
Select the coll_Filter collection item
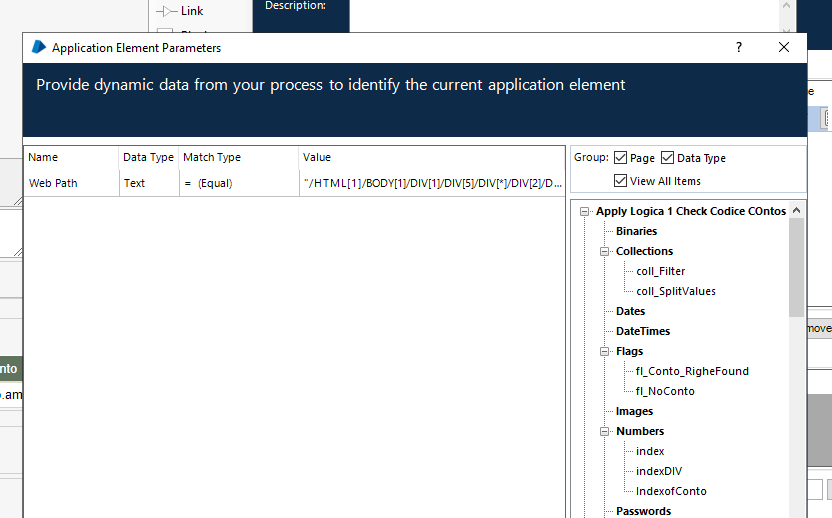tap(660, 271)
